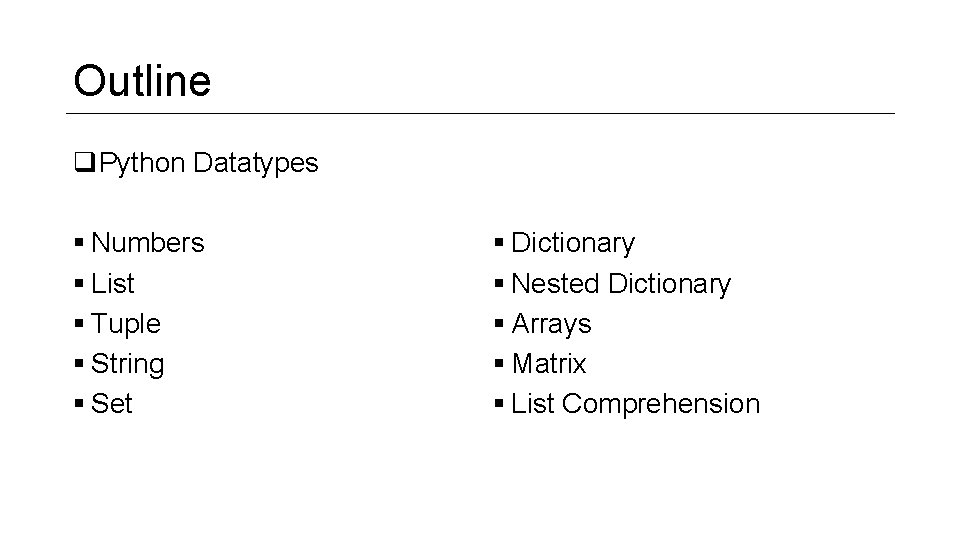Click the square bullet beside Tuple

coord(79,323)
